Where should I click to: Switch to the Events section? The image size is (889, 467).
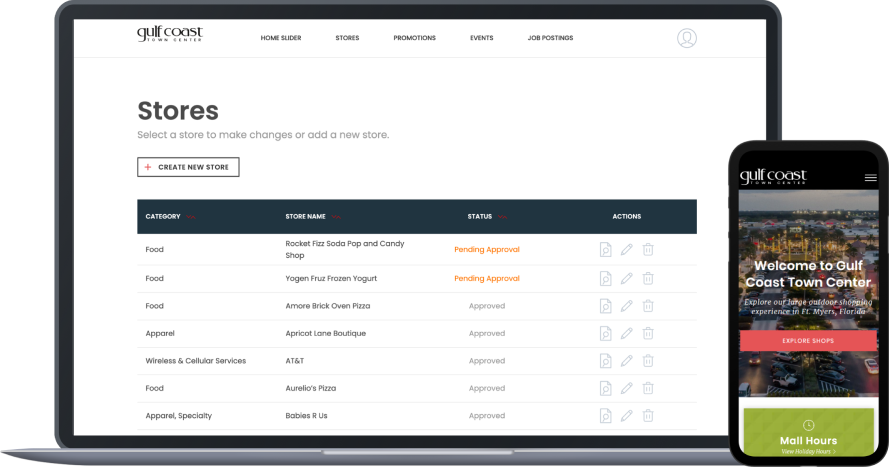[x=481, y=38]
